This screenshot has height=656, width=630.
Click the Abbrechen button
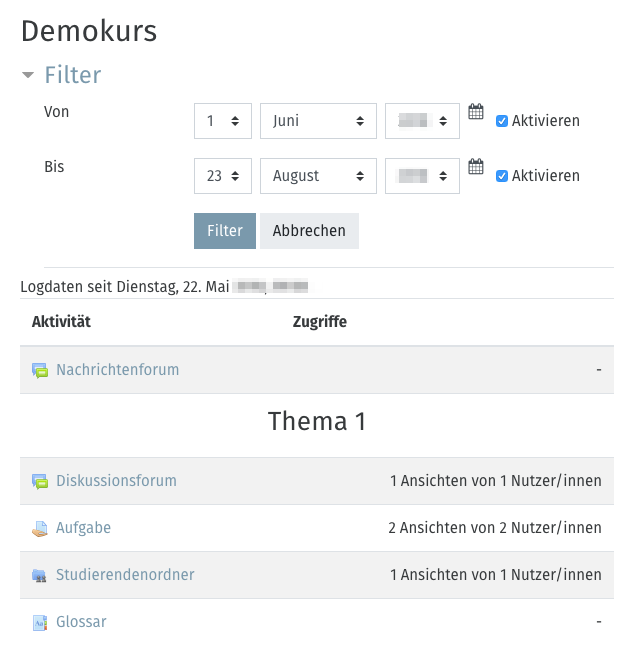(x=310, y=231)
